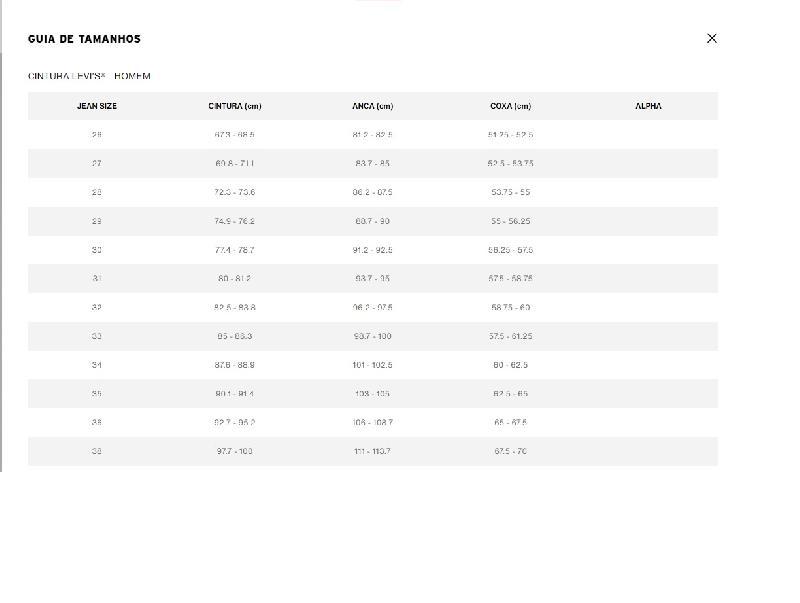The height and width of the screenshot is (603, 800).
Task: Close the Guia de Tamanhos dialog
Action: (x=712, y=38)
